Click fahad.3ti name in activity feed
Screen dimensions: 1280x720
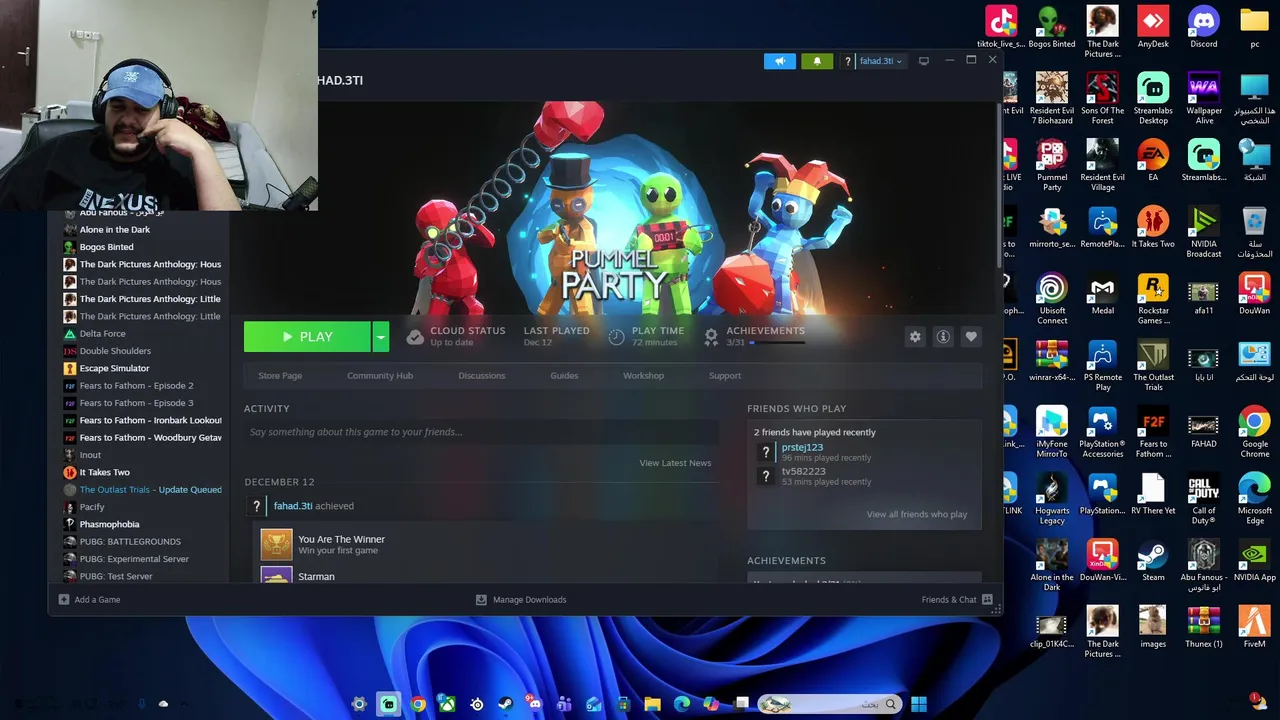293,506
